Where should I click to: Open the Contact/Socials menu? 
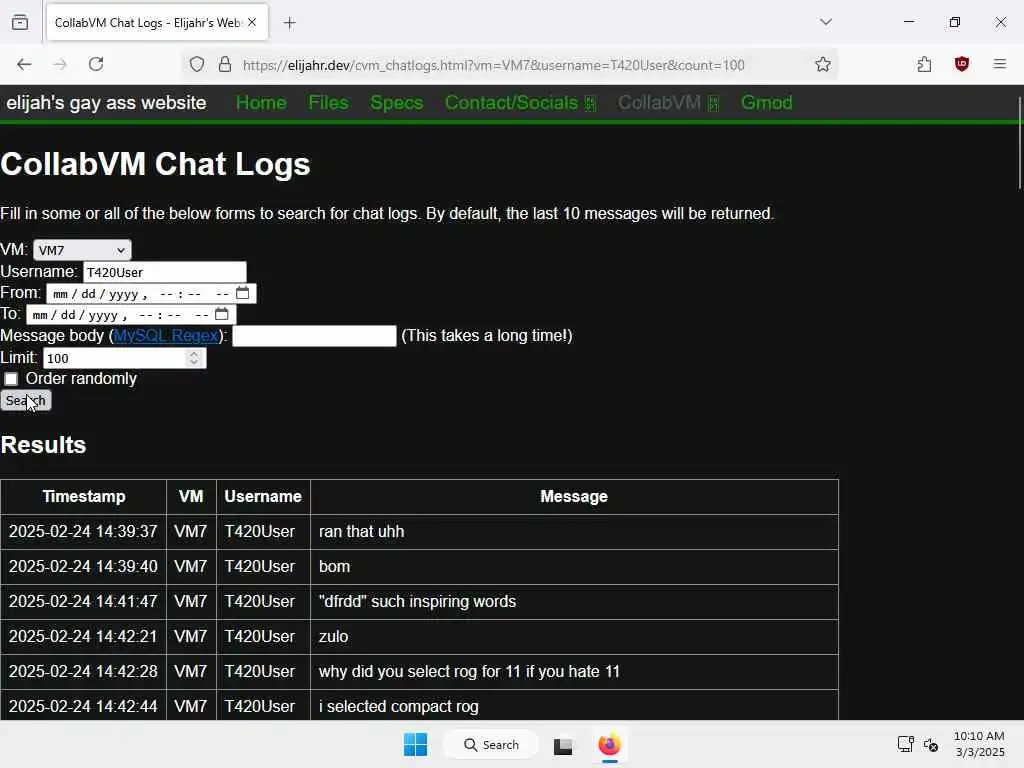pyautogui.click(x=520, y=103)
